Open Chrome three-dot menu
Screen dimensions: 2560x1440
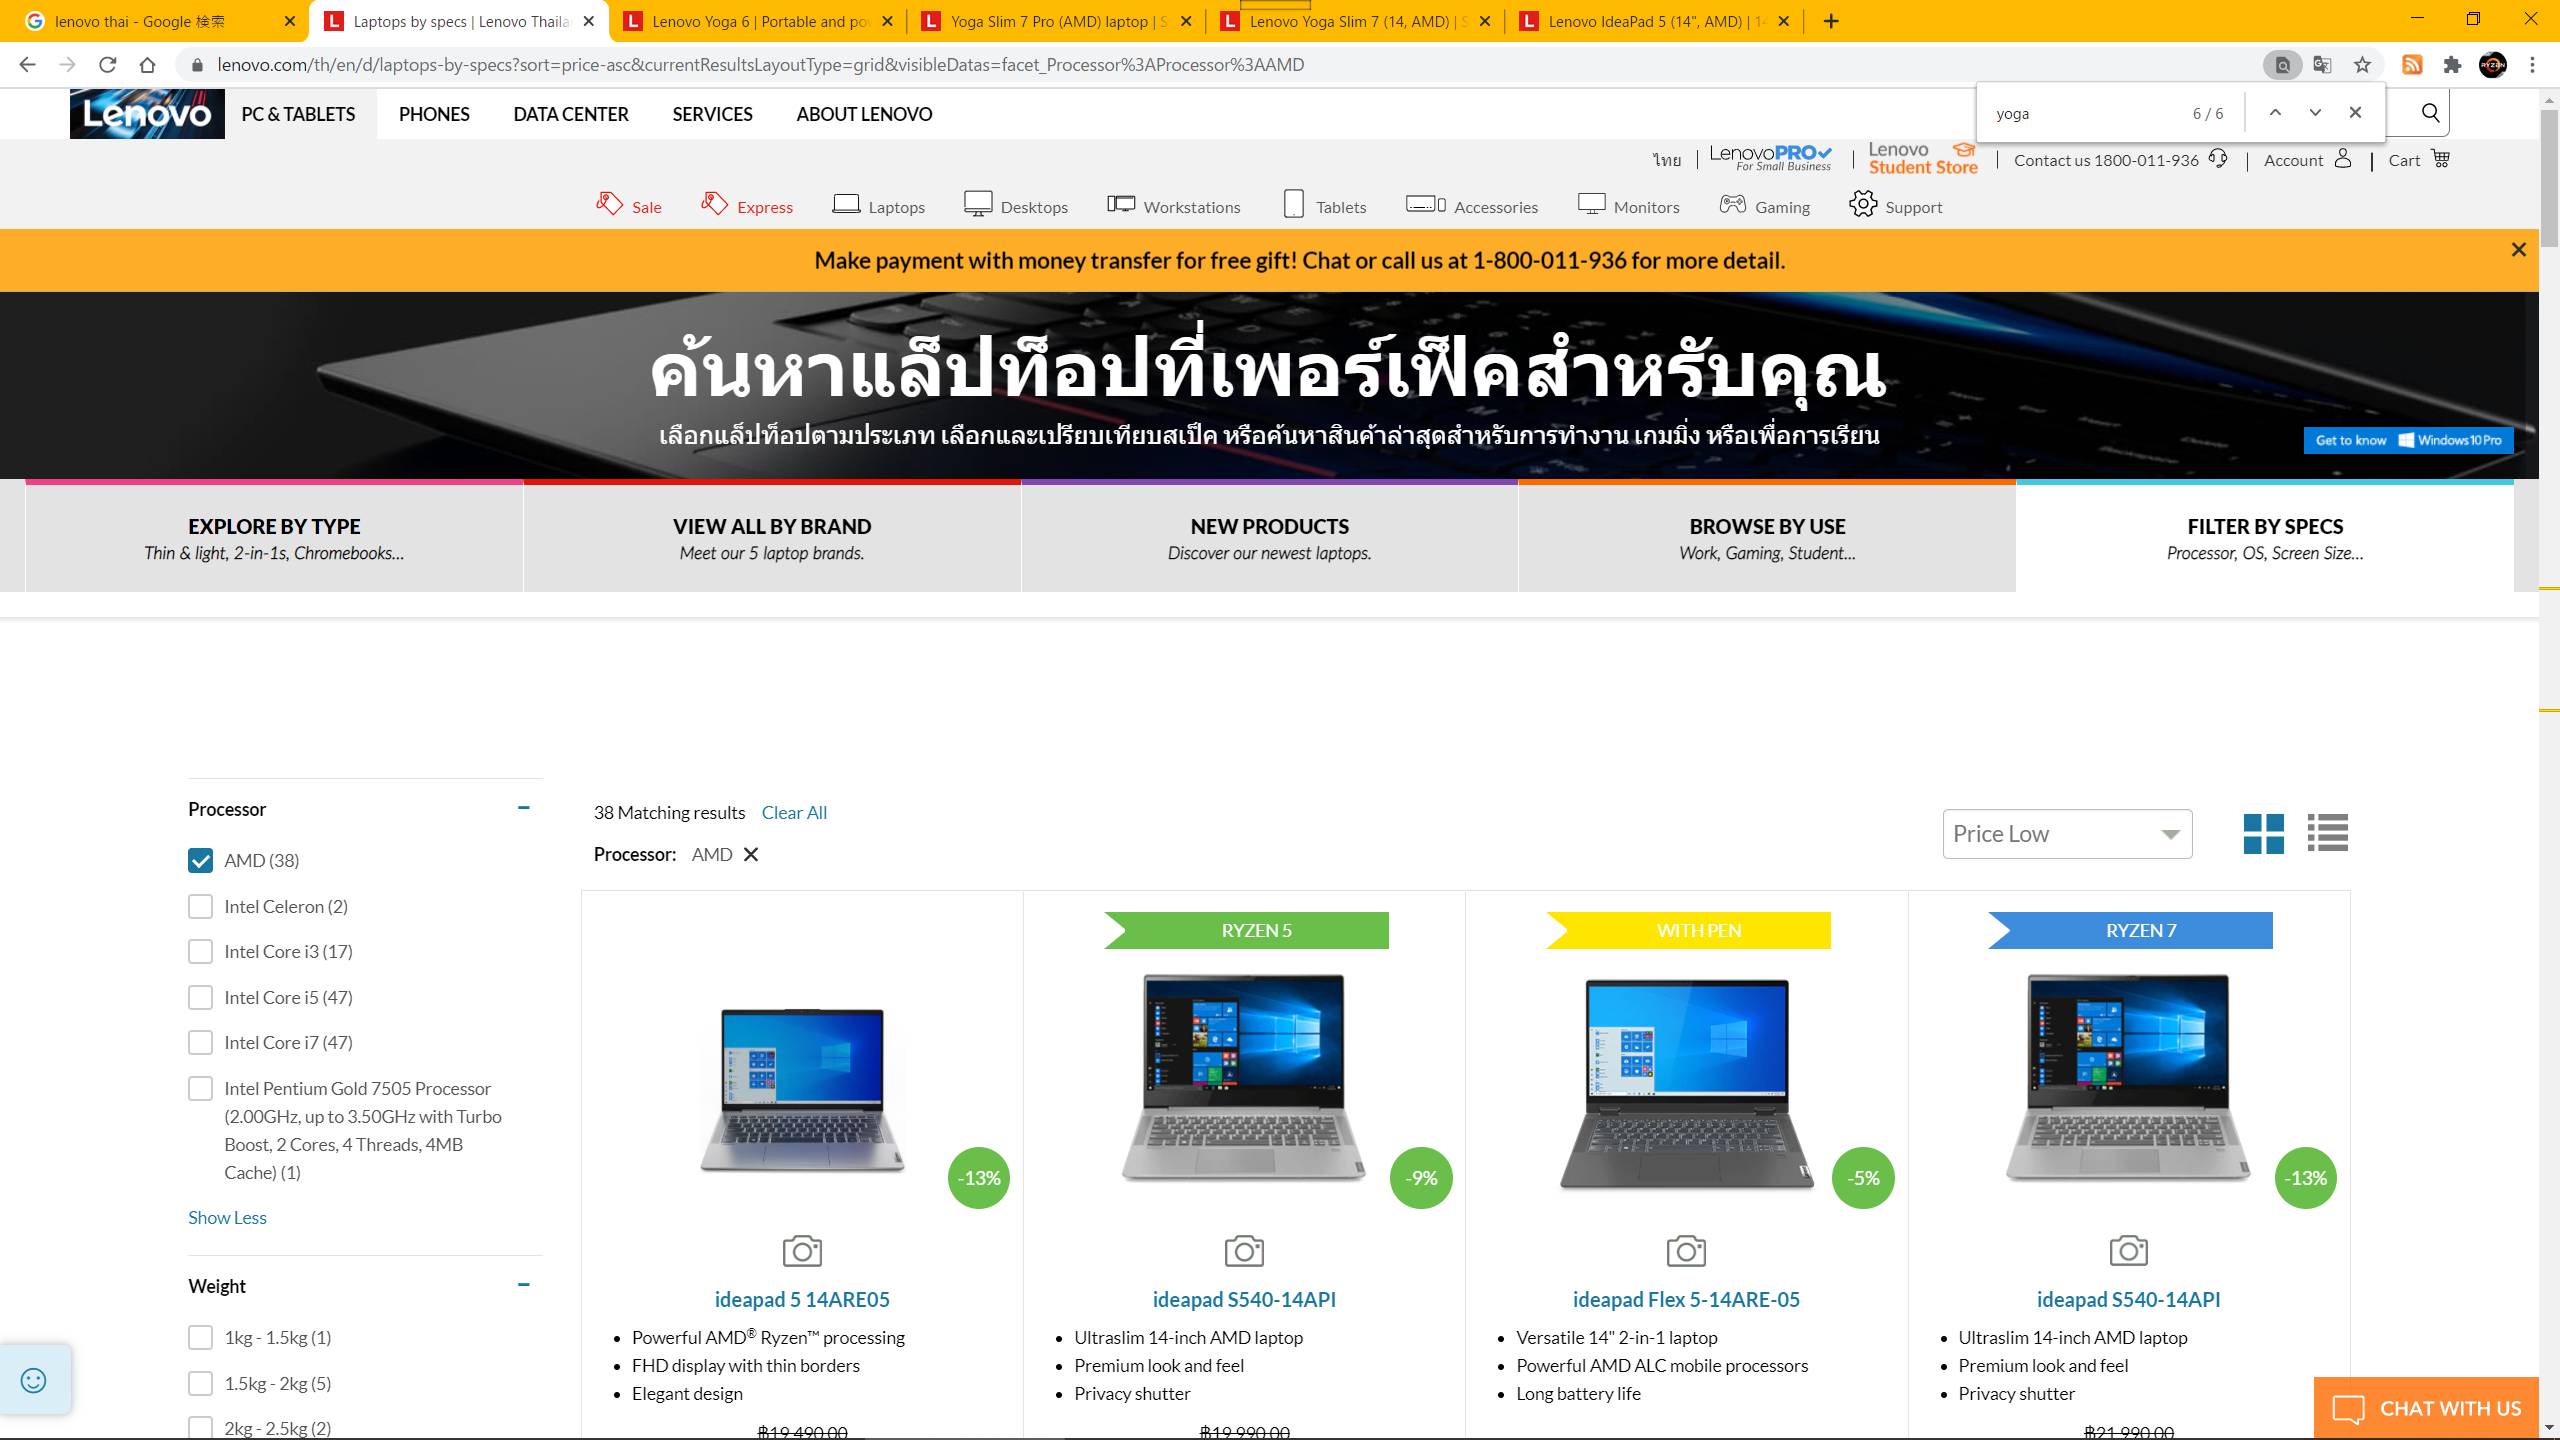click(x=2532, y=65)
